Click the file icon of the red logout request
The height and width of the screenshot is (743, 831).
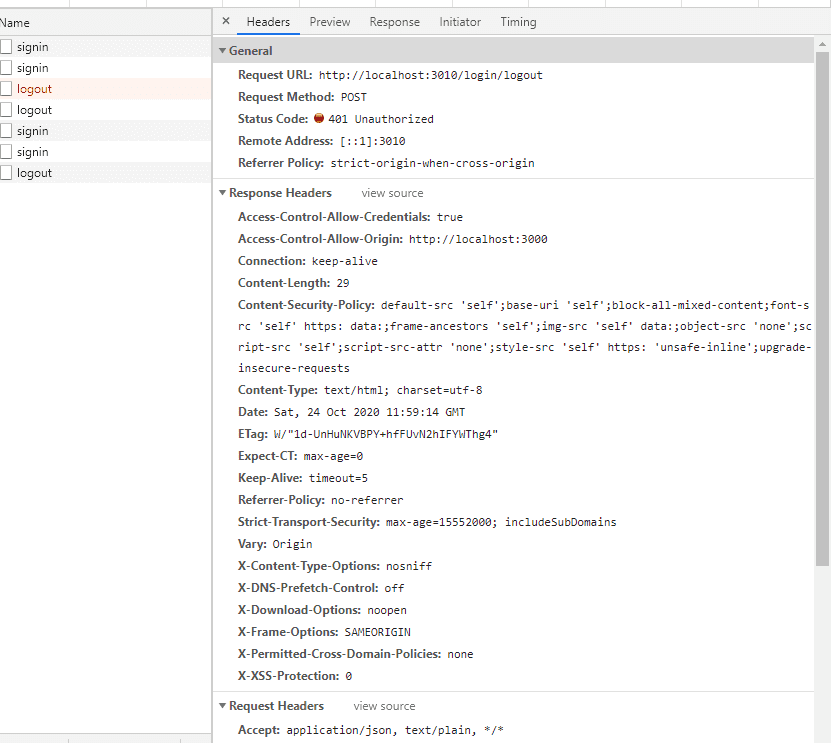pyautogui.click(x=6, y=89)
